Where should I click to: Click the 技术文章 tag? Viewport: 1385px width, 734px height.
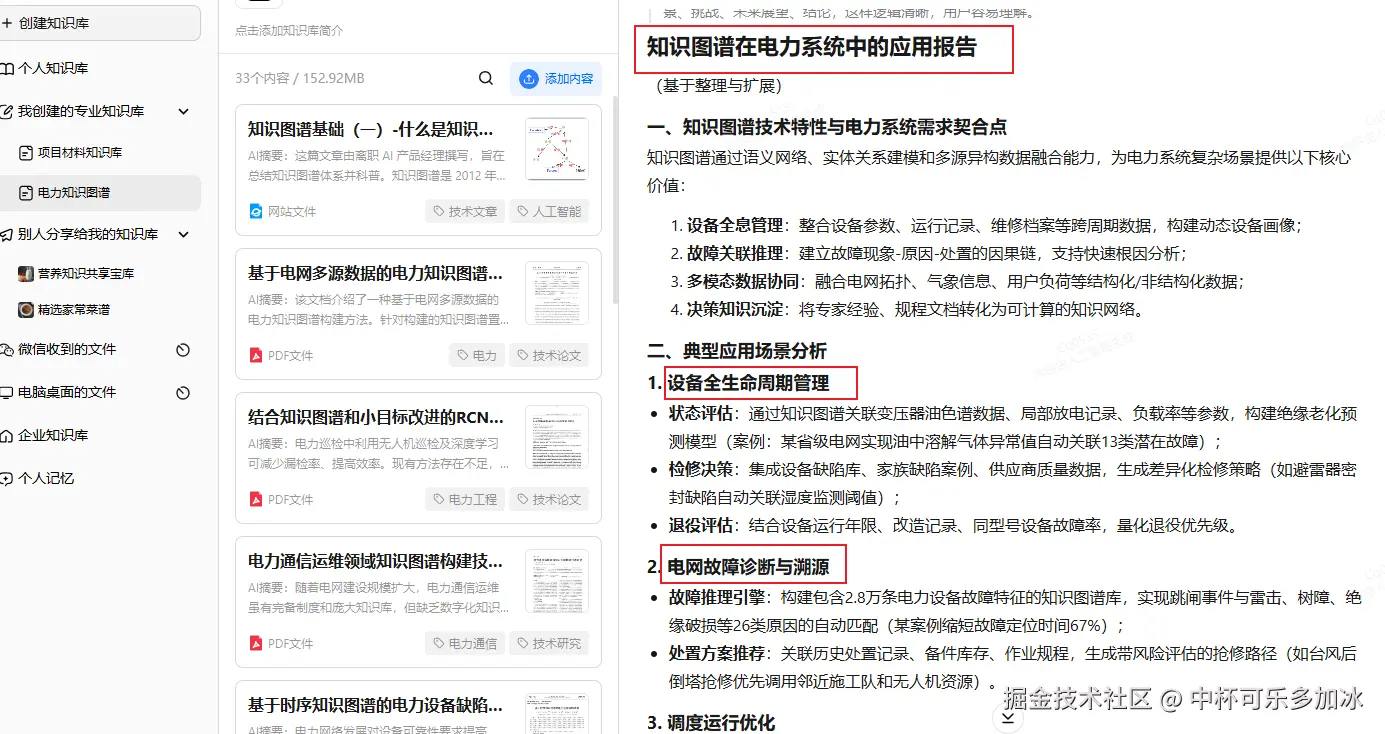coord(465,211)
